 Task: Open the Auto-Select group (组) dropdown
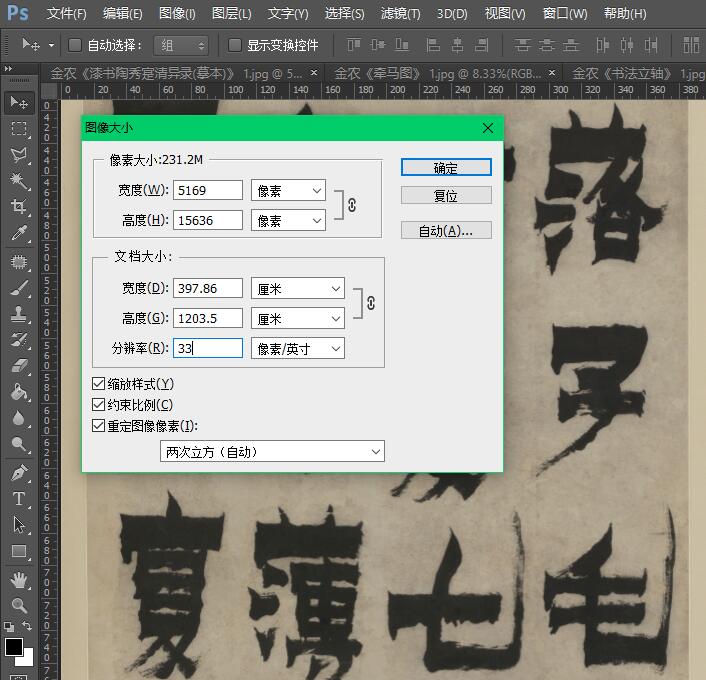181,45
